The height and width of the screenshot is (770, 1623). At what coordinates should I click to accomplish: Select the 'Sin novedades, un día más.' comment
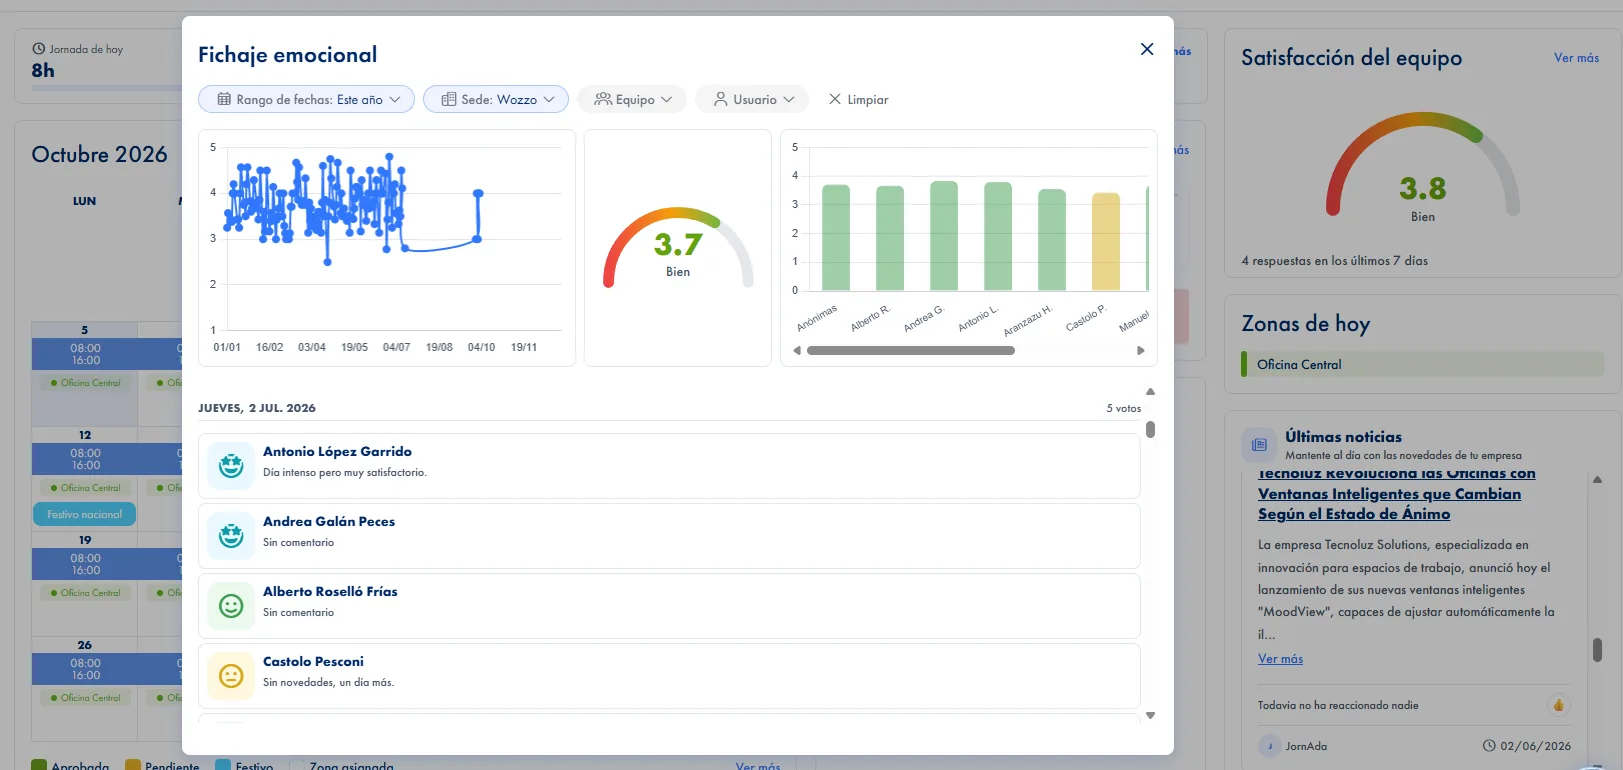pyautogui.click(x=328, y=683)
